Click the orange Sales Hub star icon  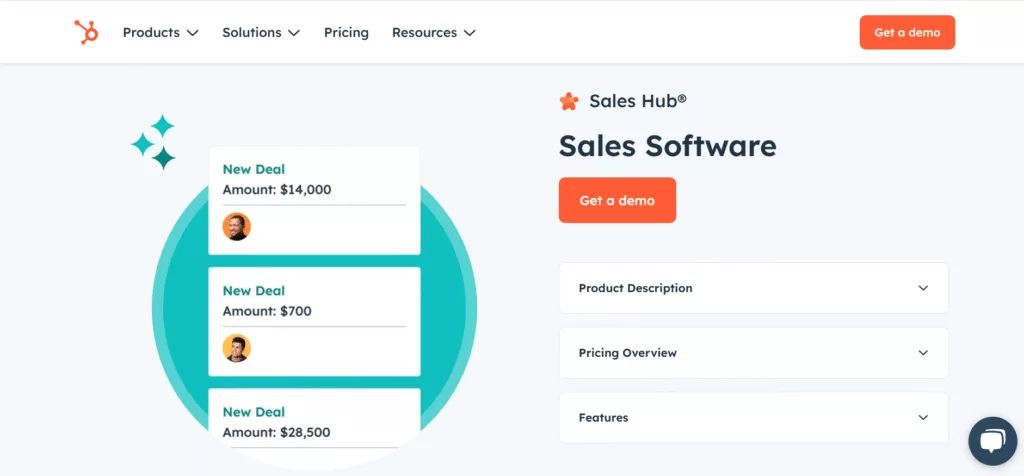(569, 101)
